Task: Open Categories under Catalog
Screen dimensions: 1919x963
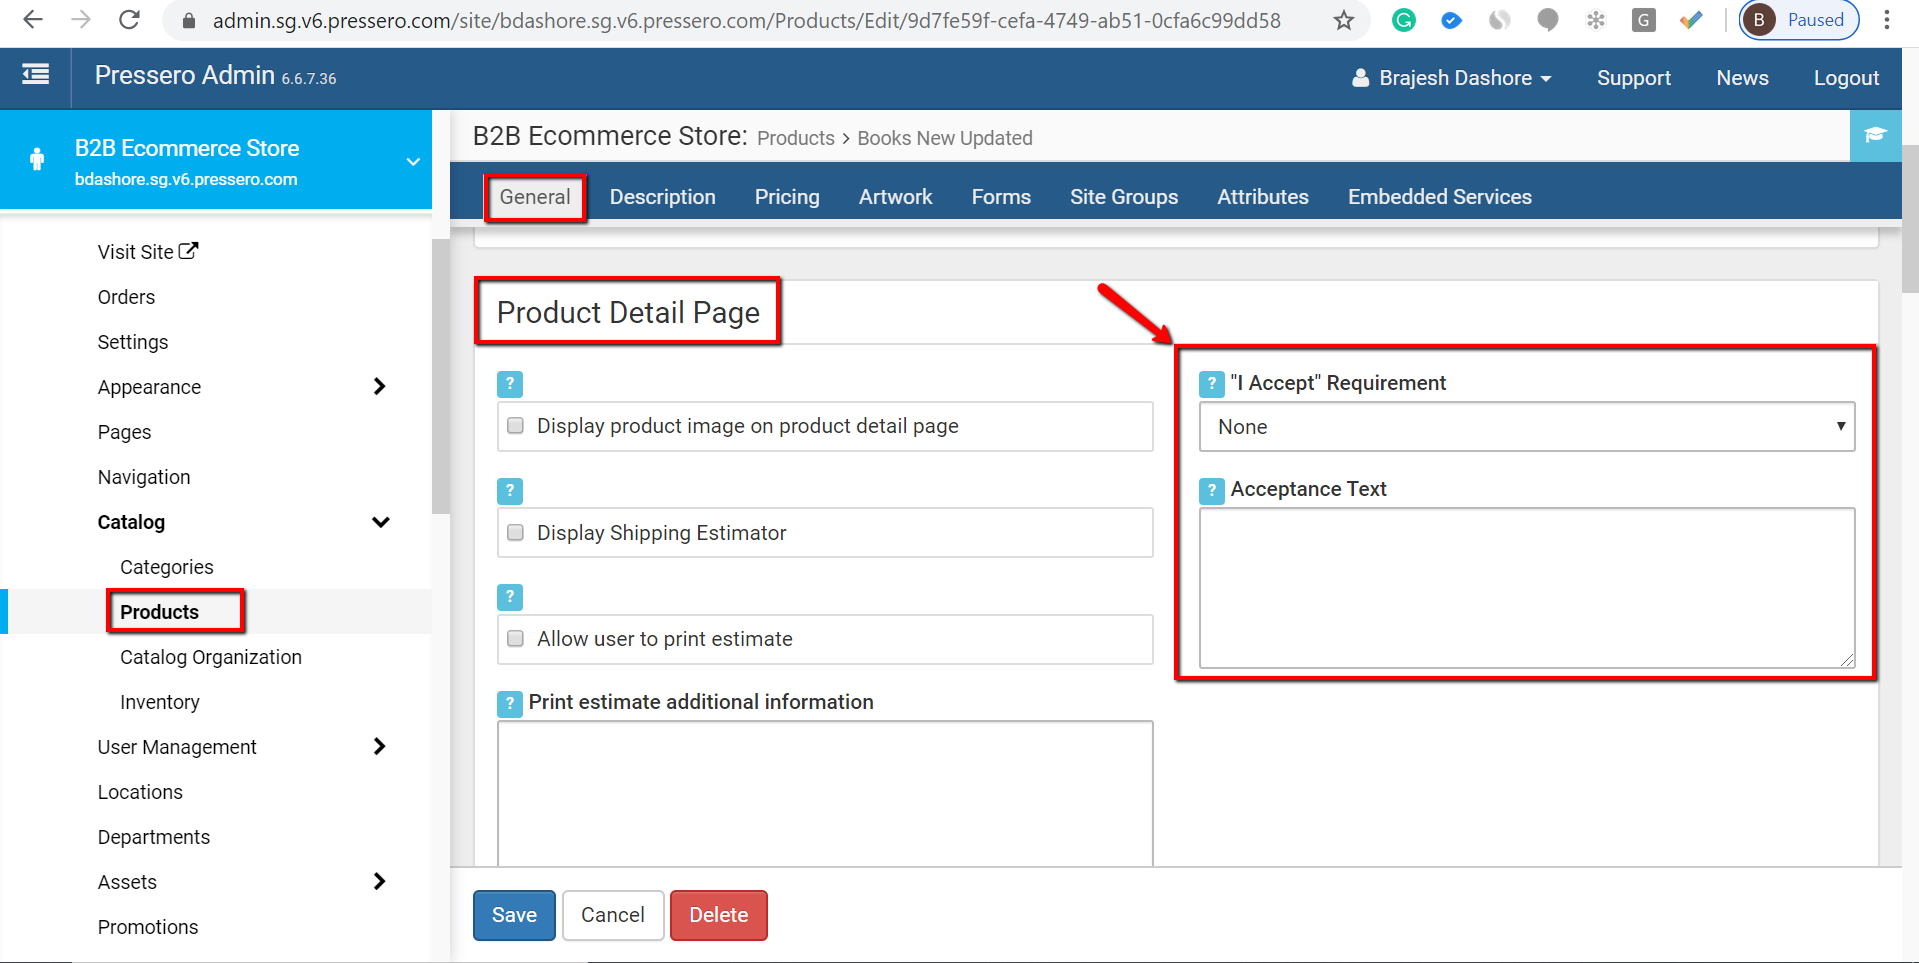Action: click(167, 567)
